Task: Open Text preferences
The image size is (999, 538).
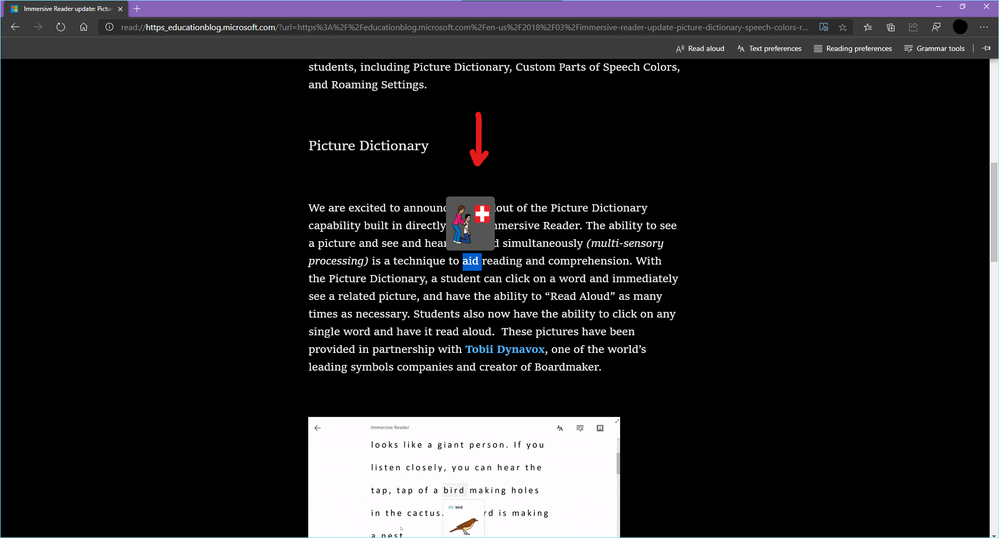Action: point(769,48)
